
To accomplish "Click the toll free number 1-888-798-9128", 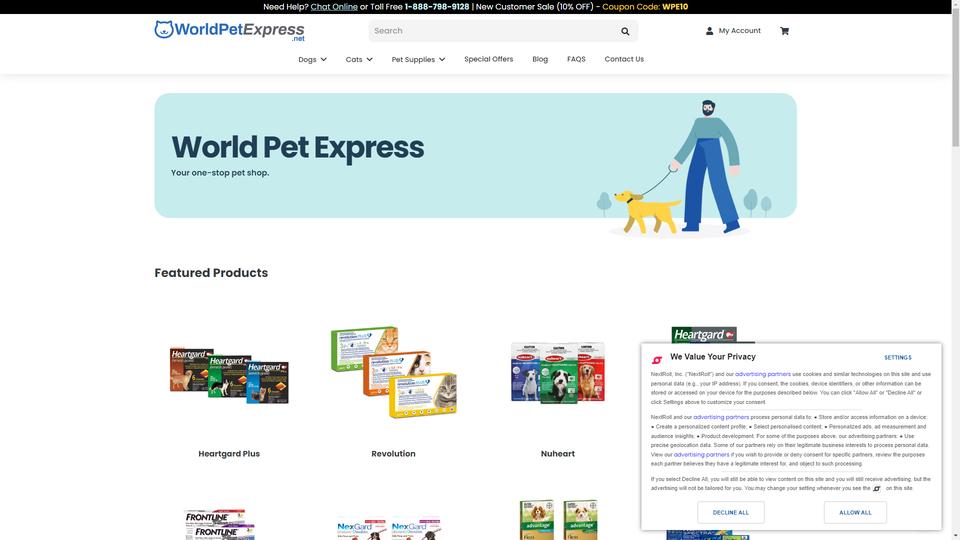I will [437, 7].
